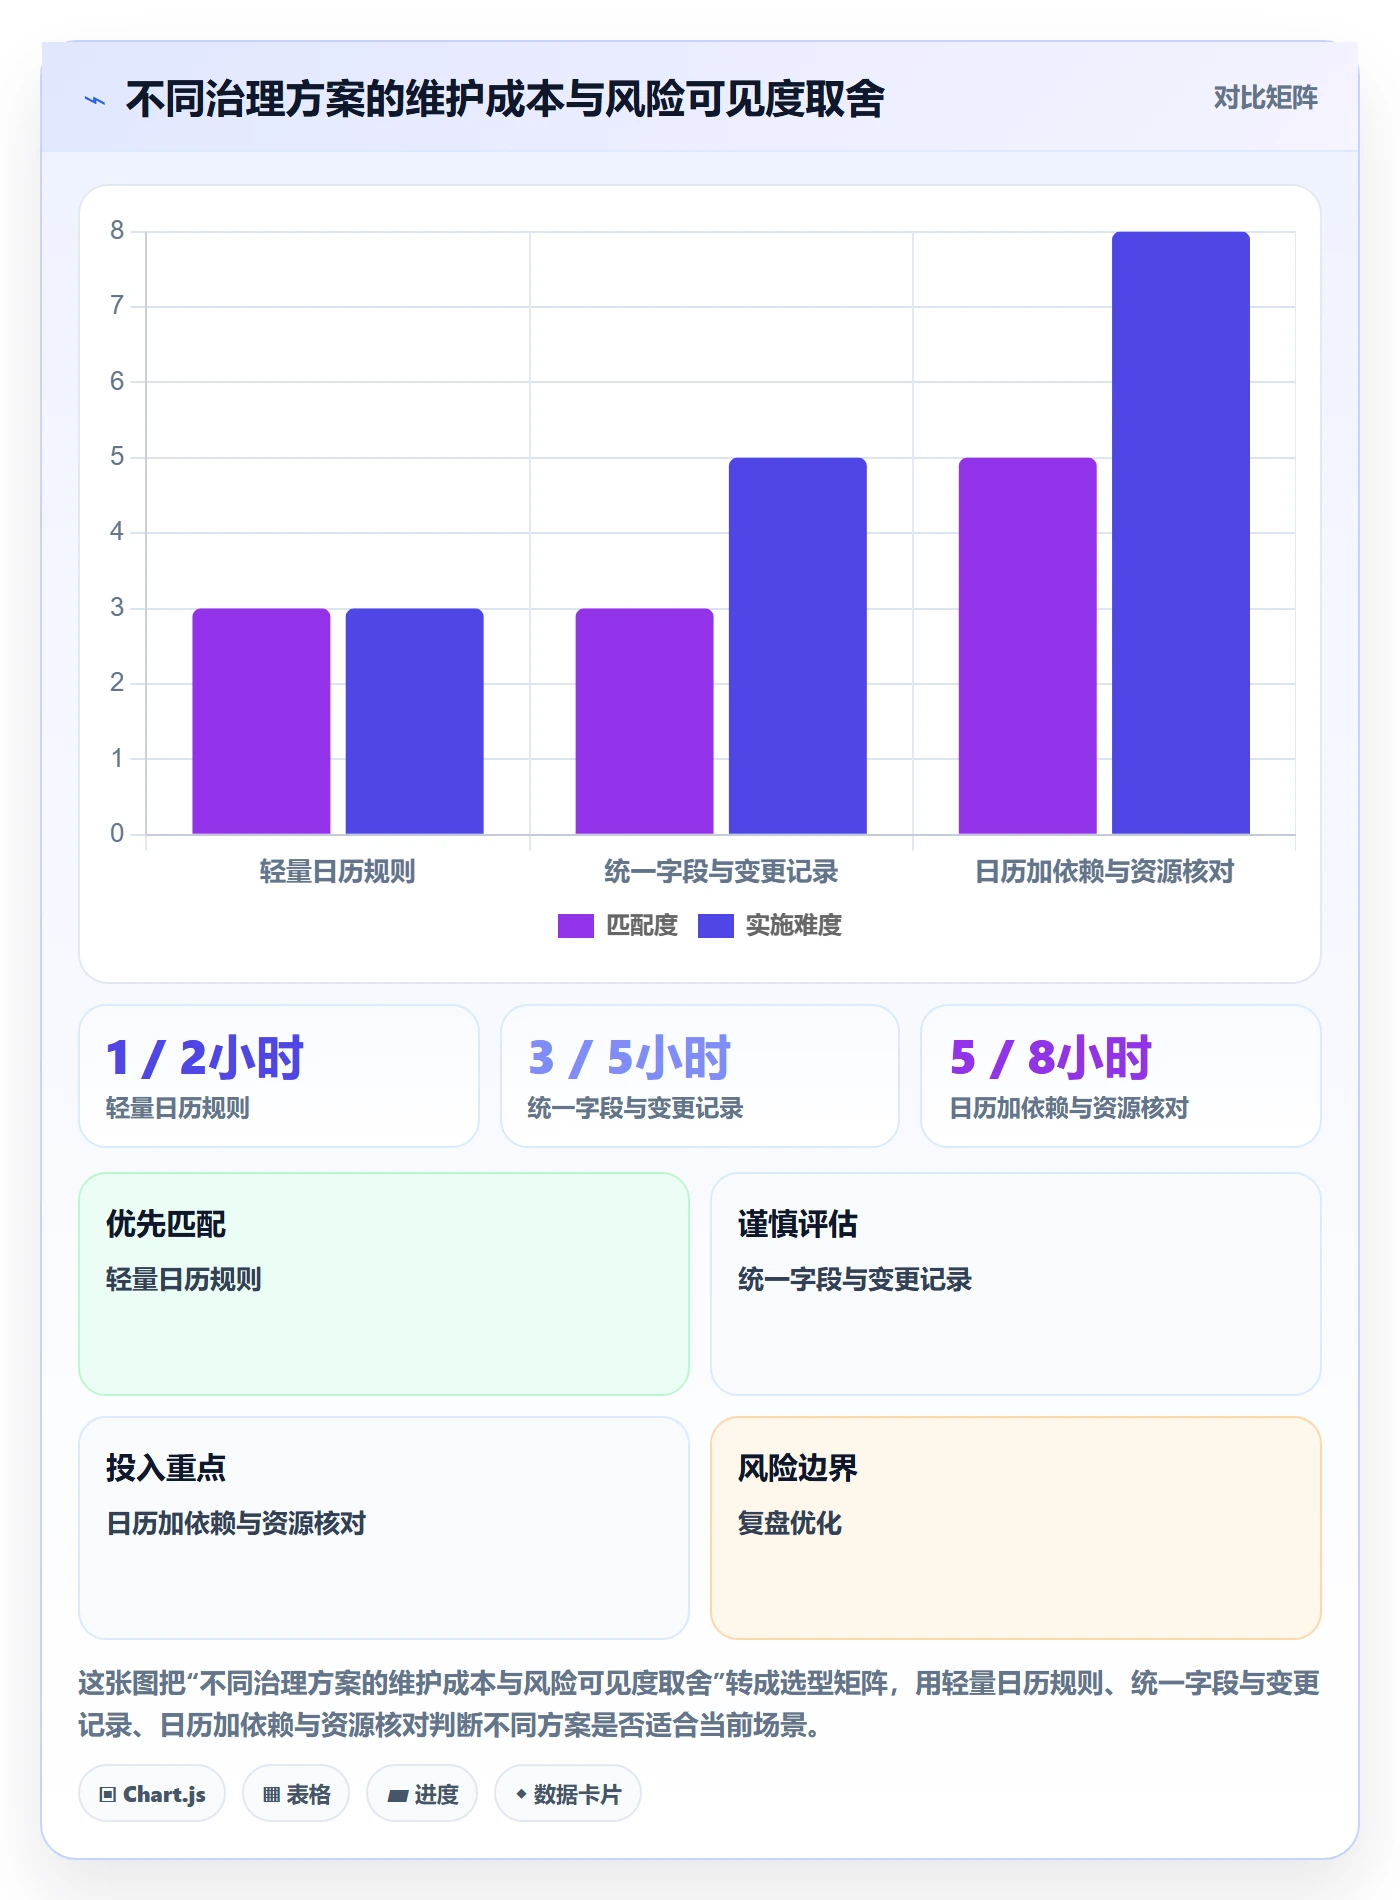This screenshot has height=1900, width=1400.
Task: Toggle the 实施难度 series via its legend label
Action: (x=794, y=926)
